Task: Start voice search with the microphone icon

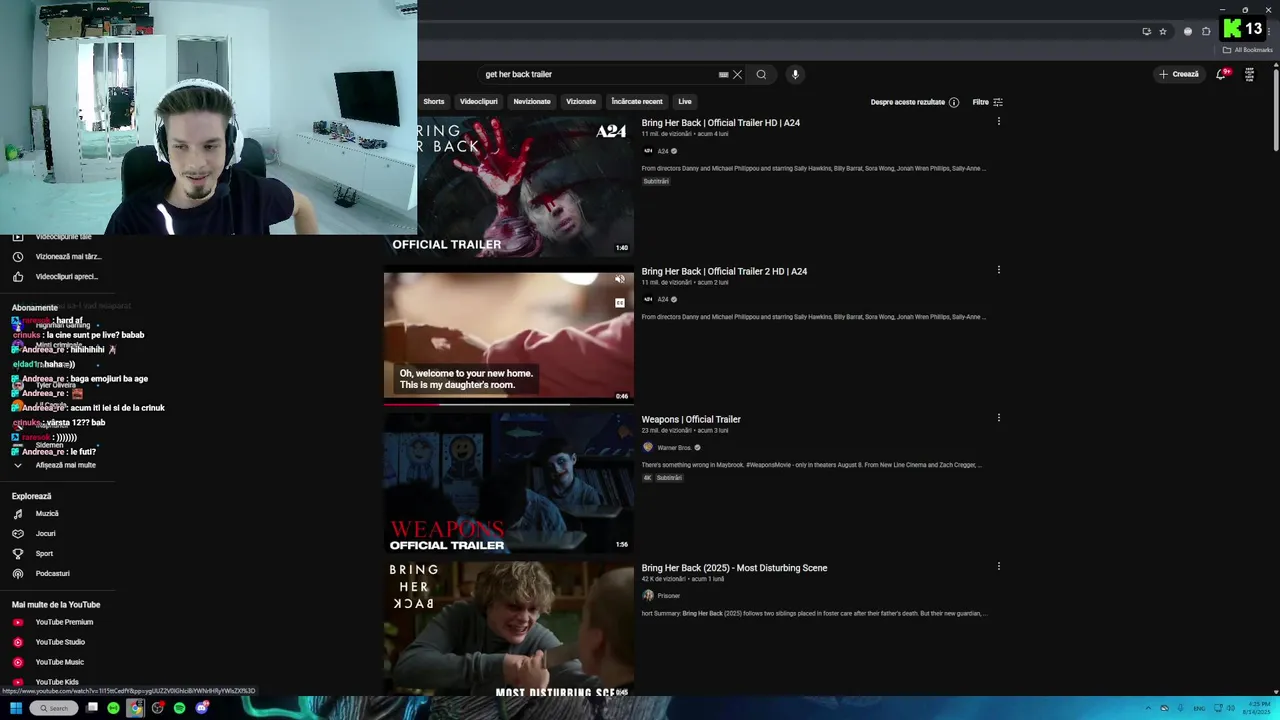Action: pyautogui.click(x=795, y=74)
